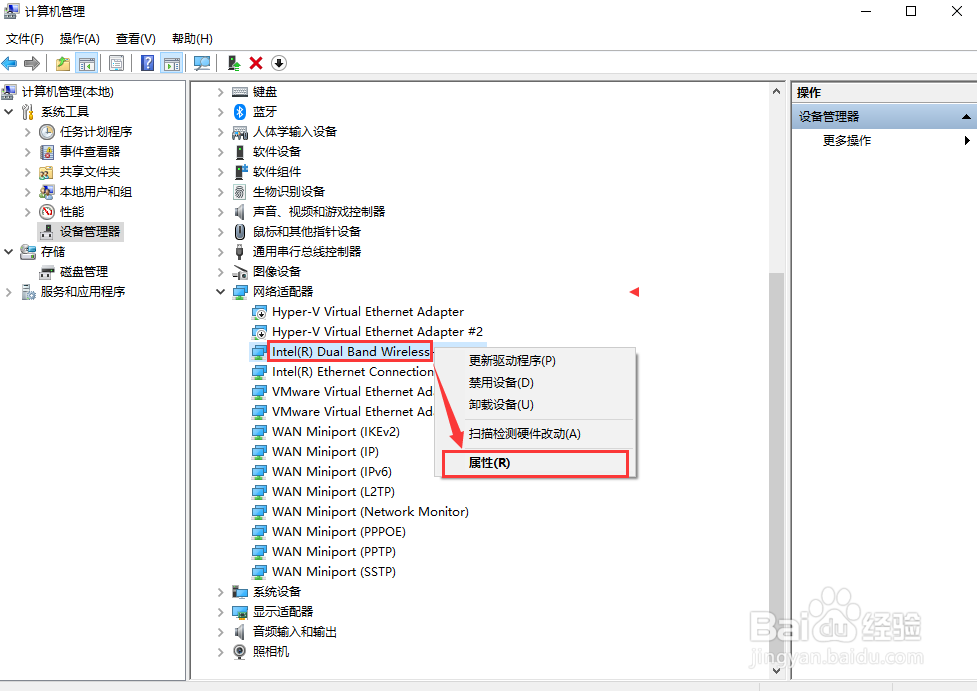Image resolution: width=977 pixels, height=691 pixels.
Task: Click the update driver toolbar icon
Action: 234,63
